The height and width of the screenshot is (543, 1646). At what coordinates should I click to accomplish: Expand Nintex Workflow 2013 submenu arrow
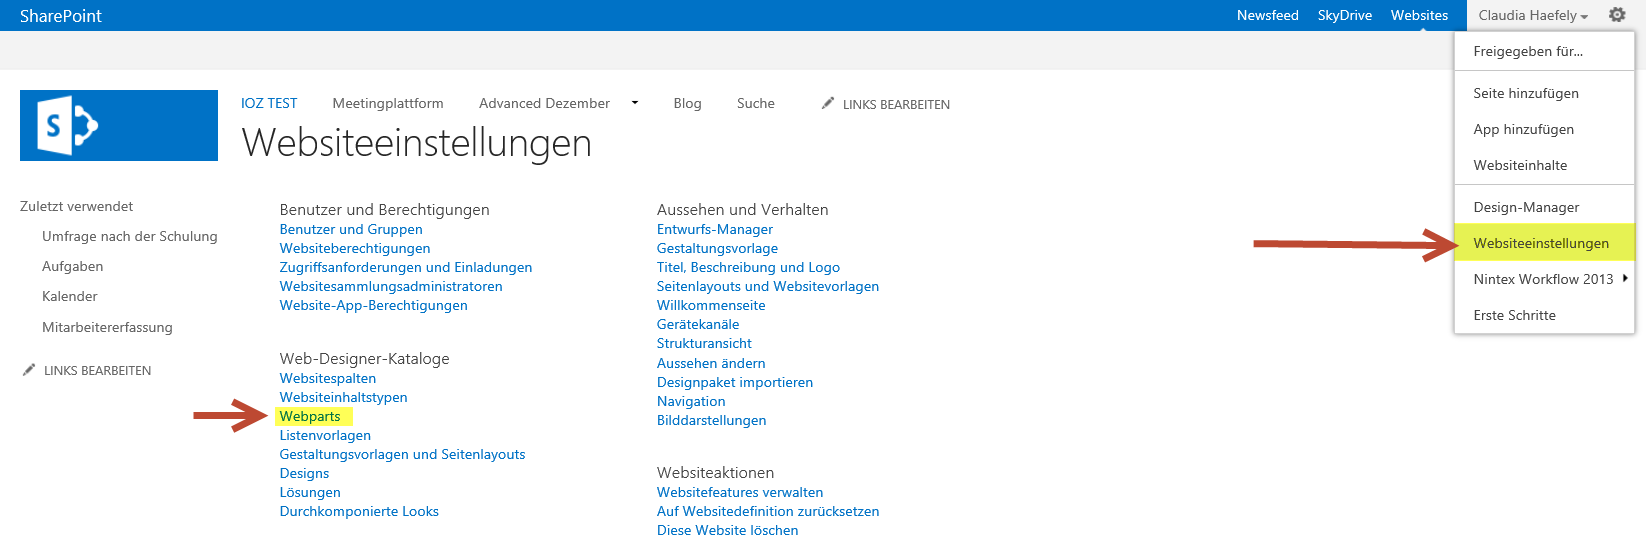1625,278
